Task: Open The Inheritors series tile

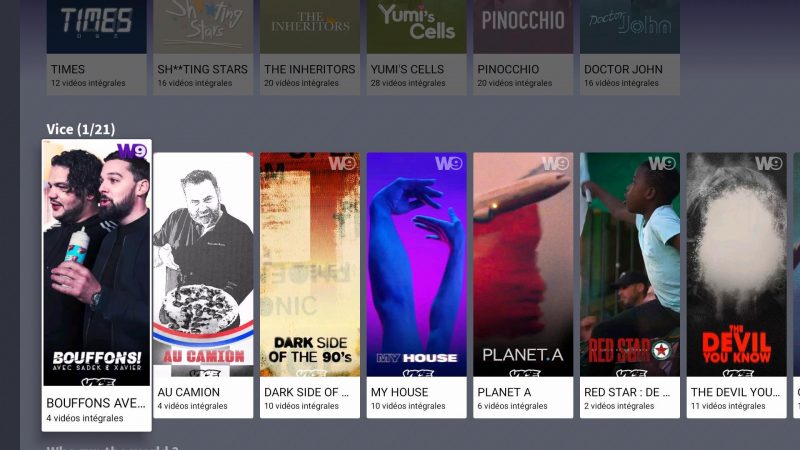Action: pos(310,47)
